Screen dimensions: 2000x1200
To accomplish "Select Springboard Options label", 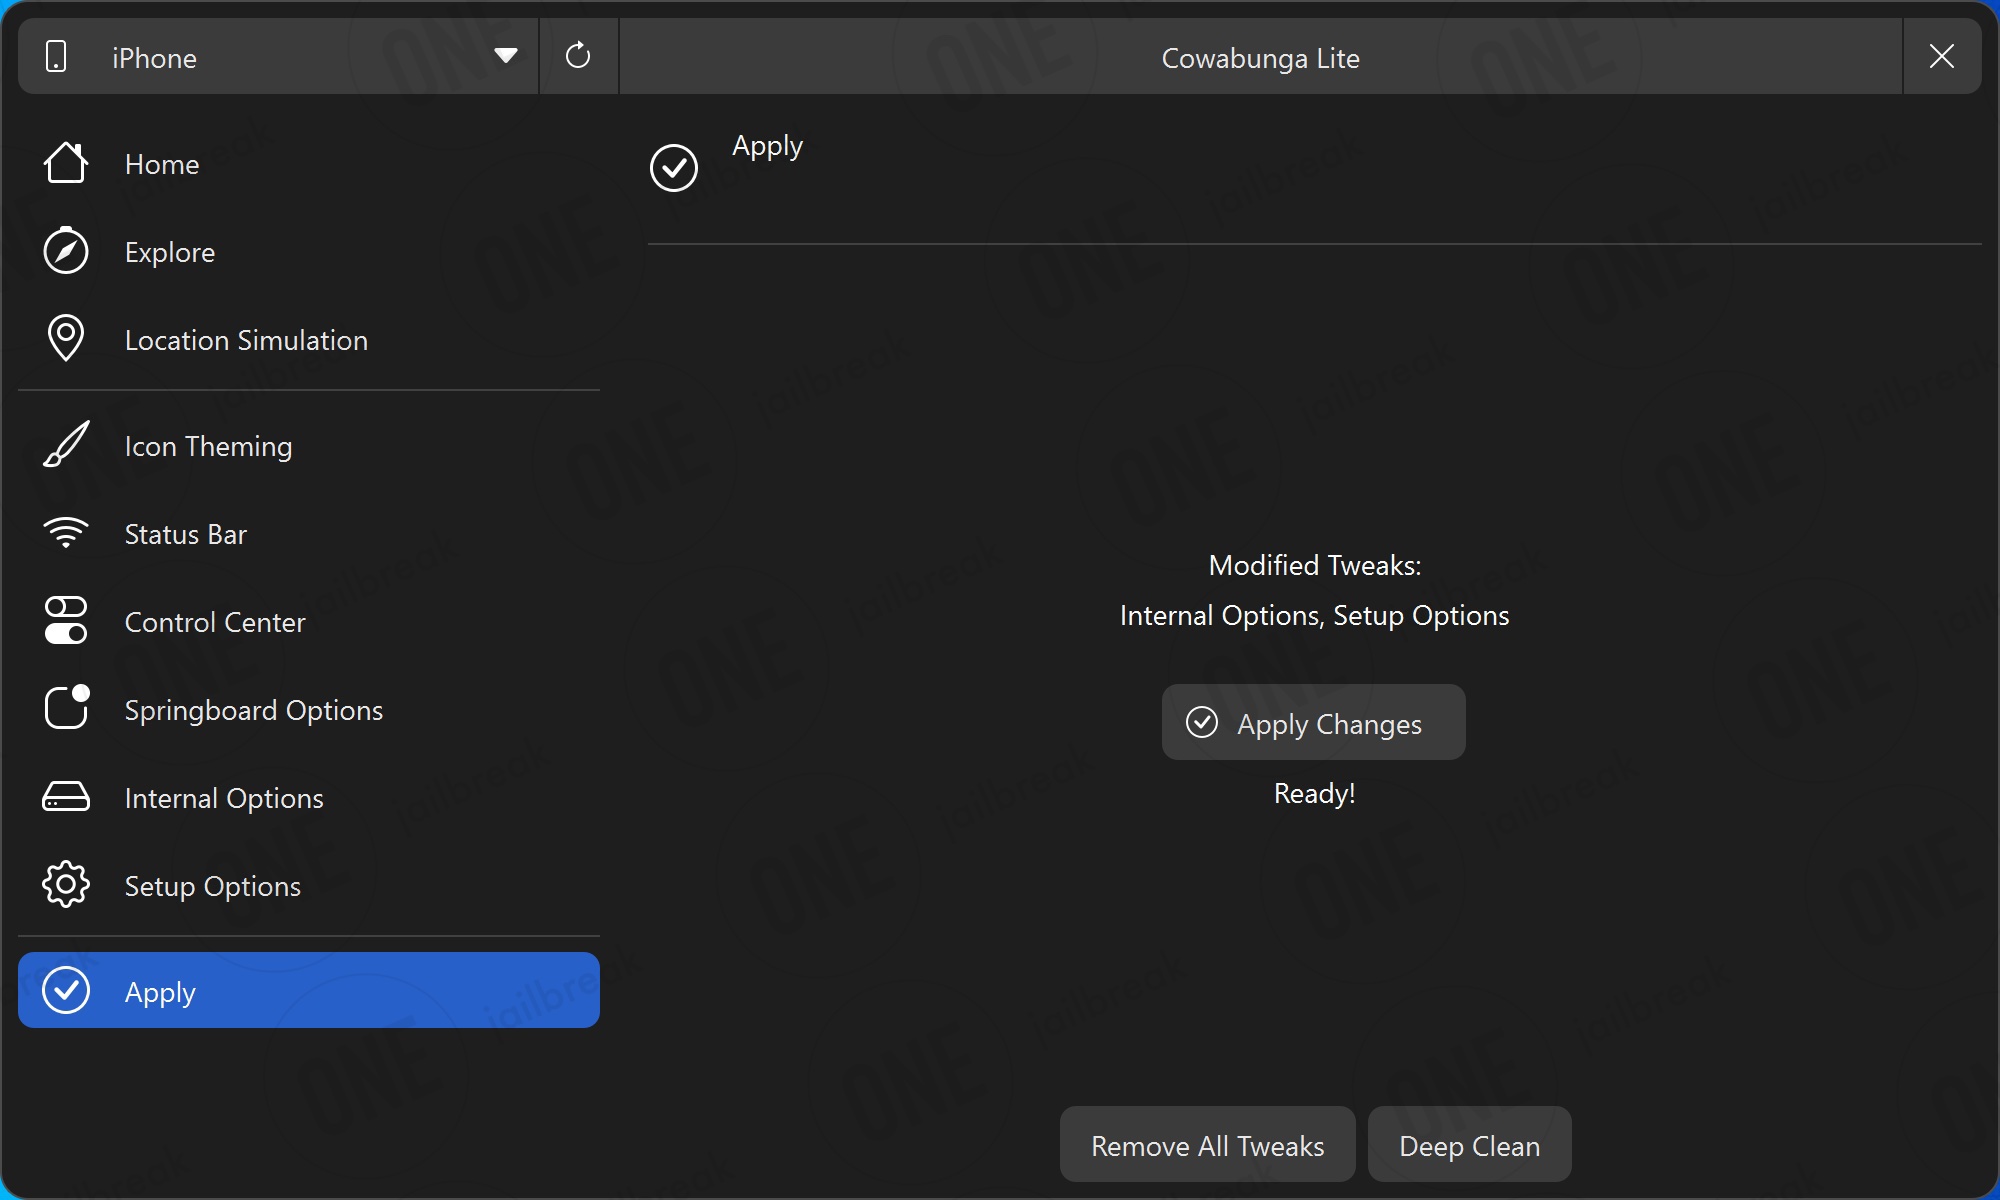I will click(254, 710).
